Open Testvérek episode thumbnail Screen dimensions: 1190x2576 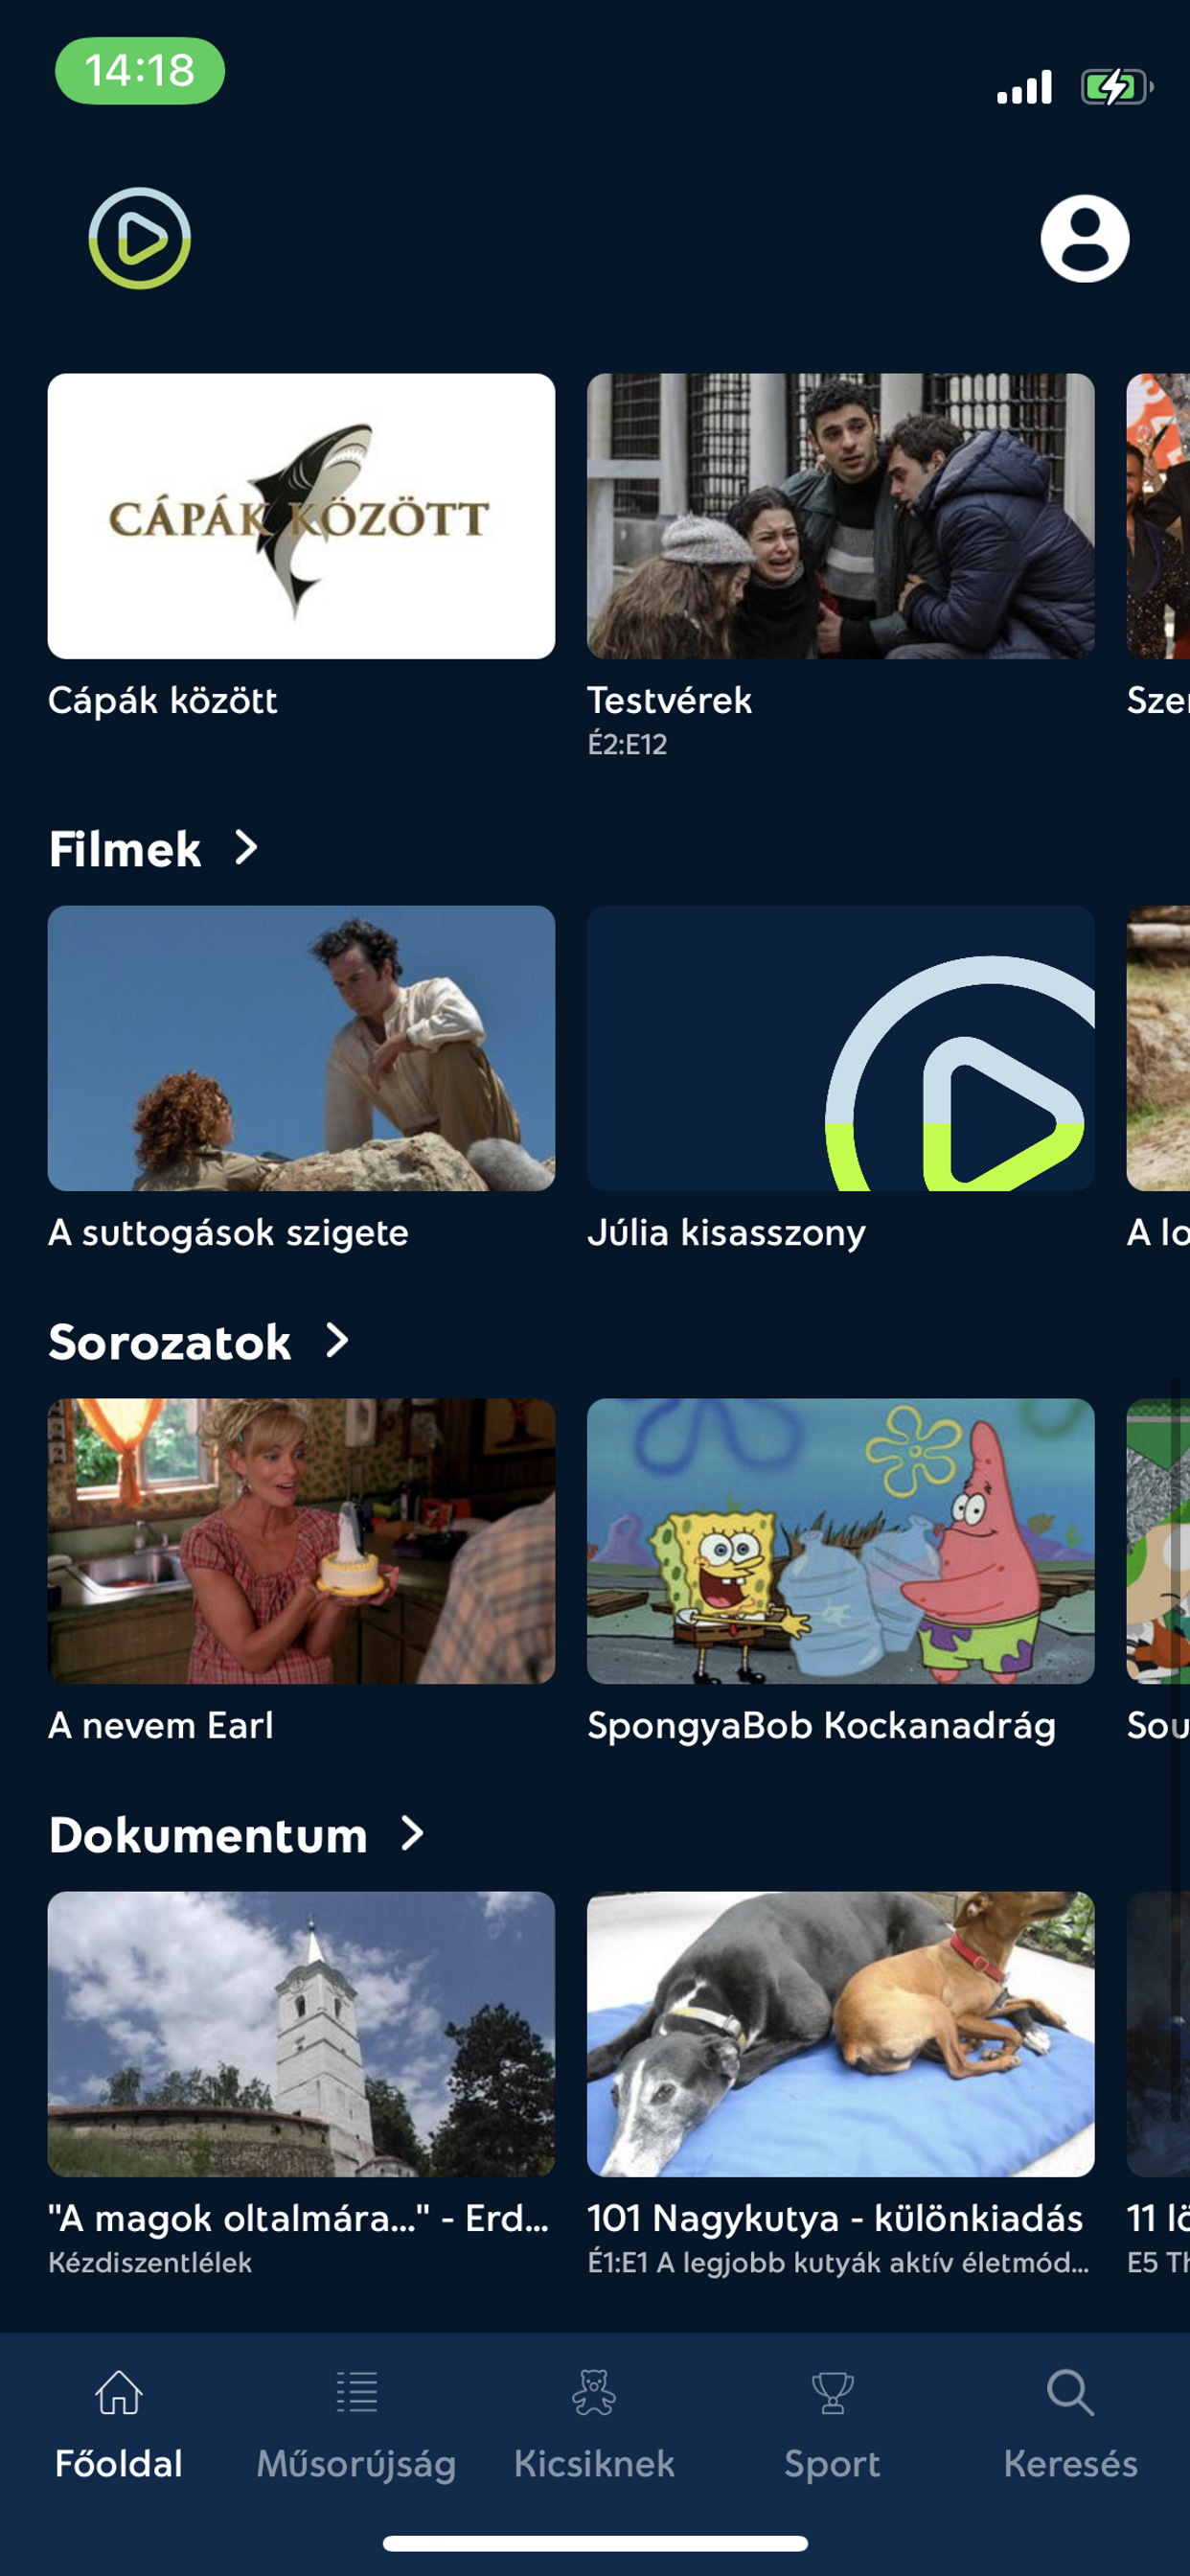click(840, 516)
